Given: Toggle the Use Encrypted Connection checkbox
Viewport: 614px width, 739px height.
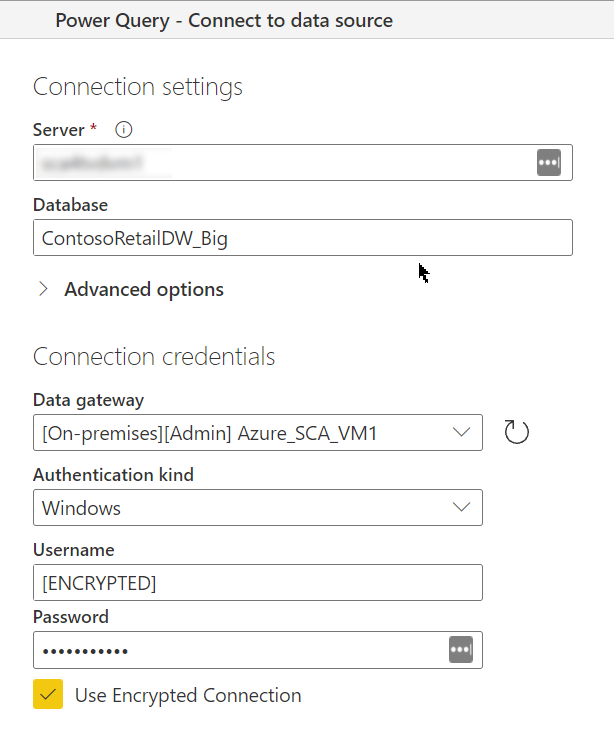Looking at the screenshot, I should [x=48, y=695].
